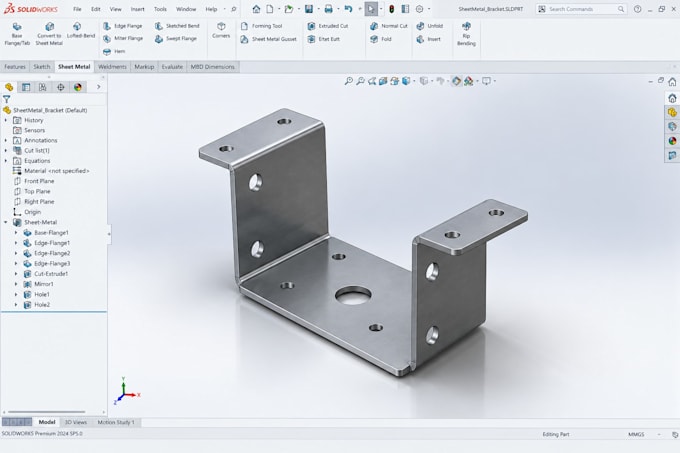Open the MMGS unit system dropdown
680x453 pixels.
[x=659, y=434]
